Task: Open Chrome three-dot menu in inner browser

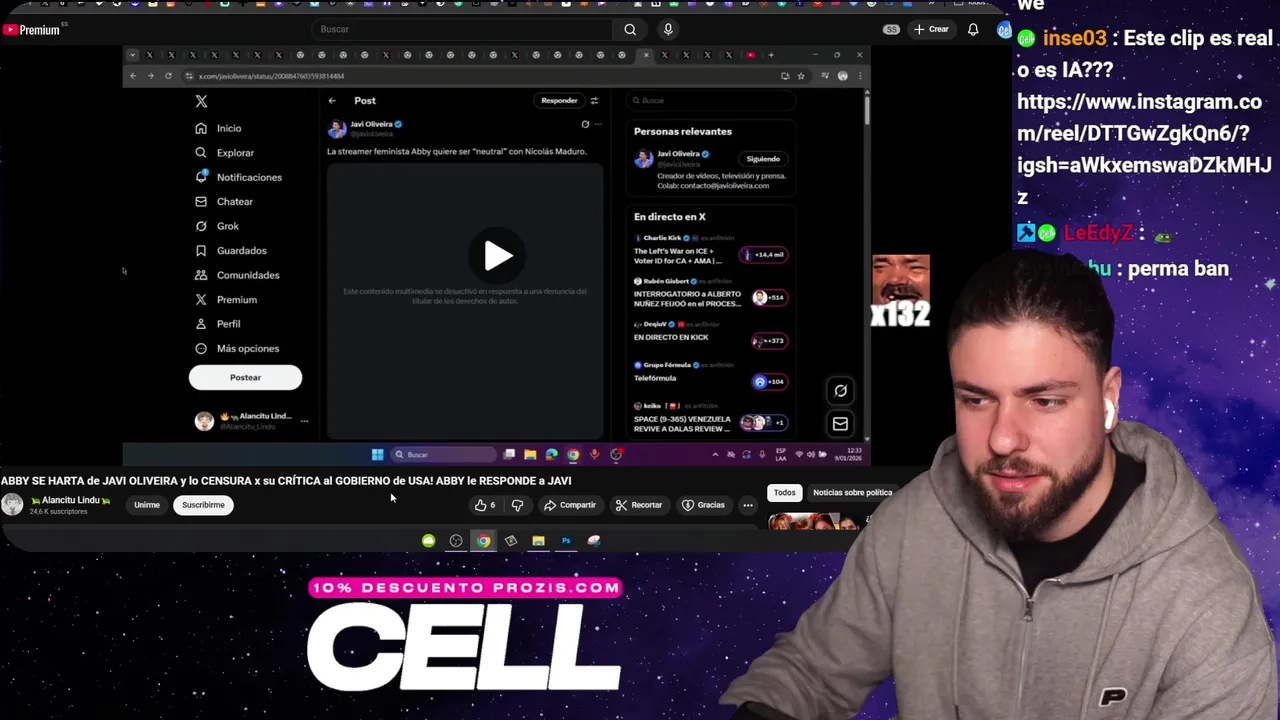Action: pyautogui.click(x=859, y=76)
